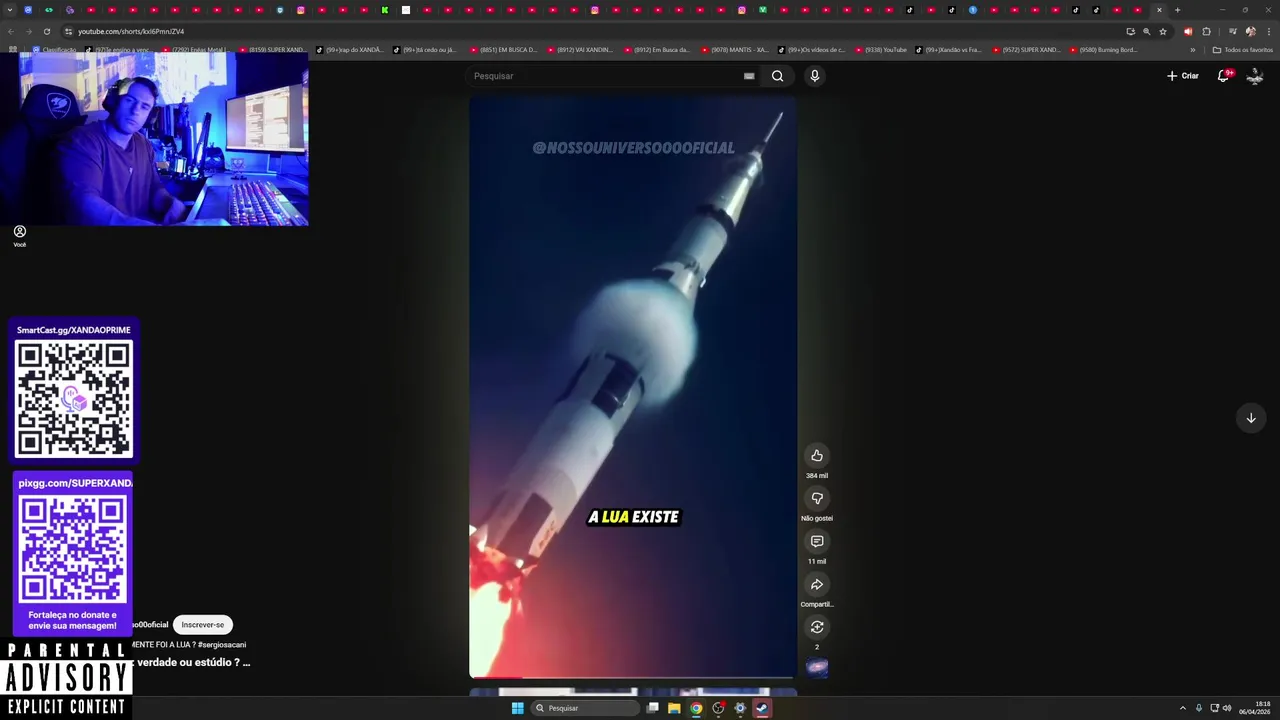The image size is (1280, 720).
Task: Open YouTube notifications bell
Action: [x=1223, y=76]
